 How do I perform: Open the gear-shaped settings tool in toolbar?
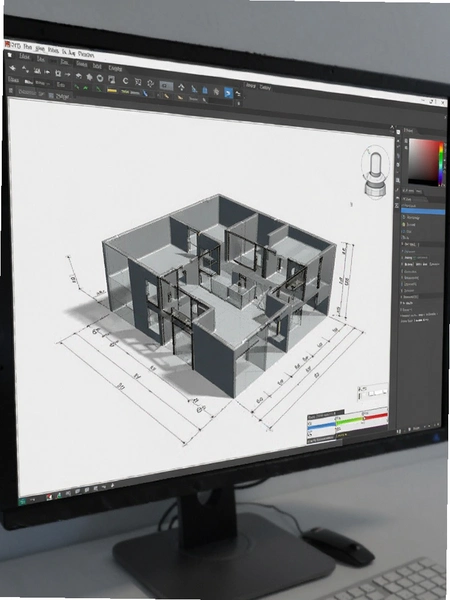coord(150,83)
